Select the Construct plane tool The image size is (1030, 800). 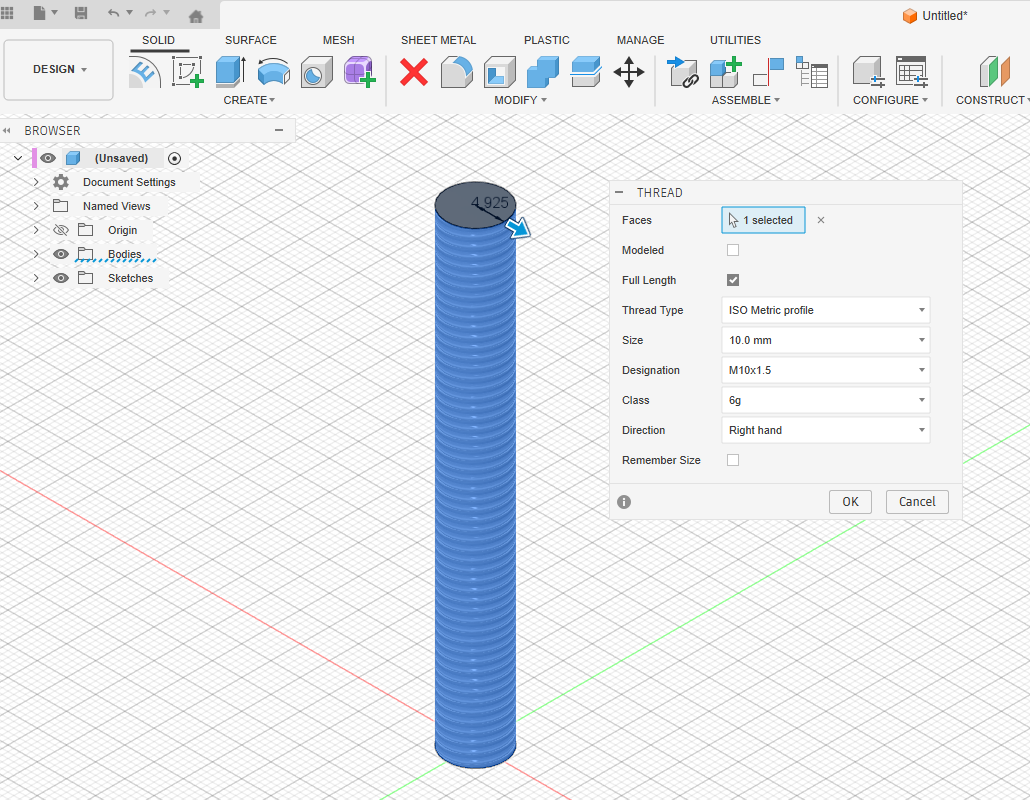[995, 72]
